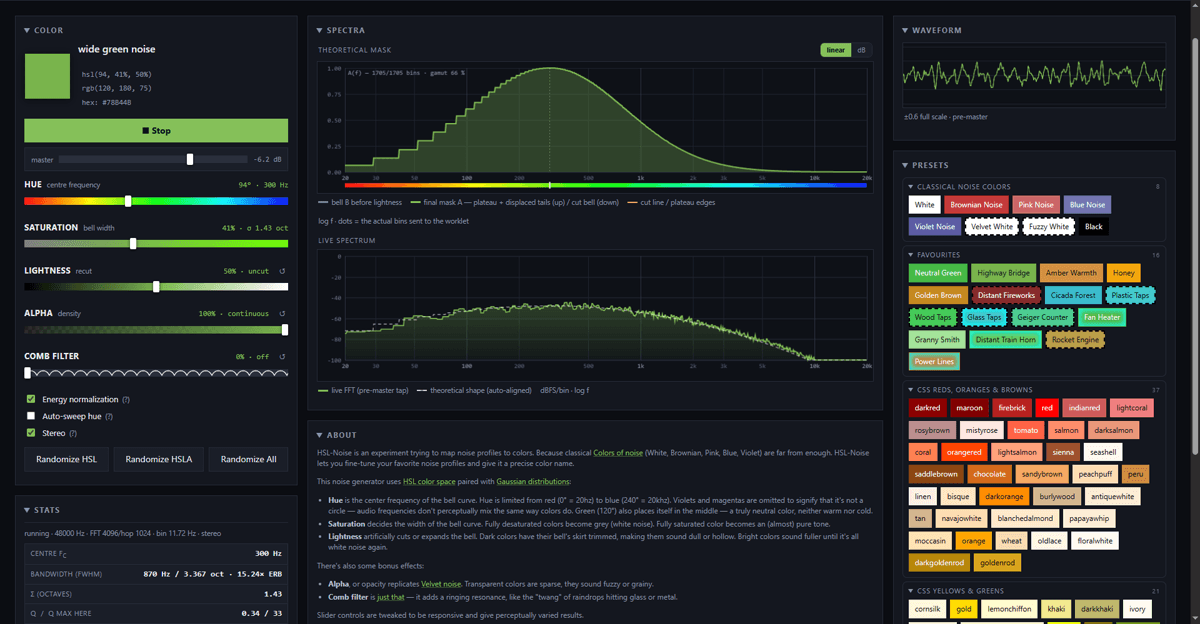Pick the Fan Heater preset
Viewport: 1200px width, 624px height.
(1101, 317)
